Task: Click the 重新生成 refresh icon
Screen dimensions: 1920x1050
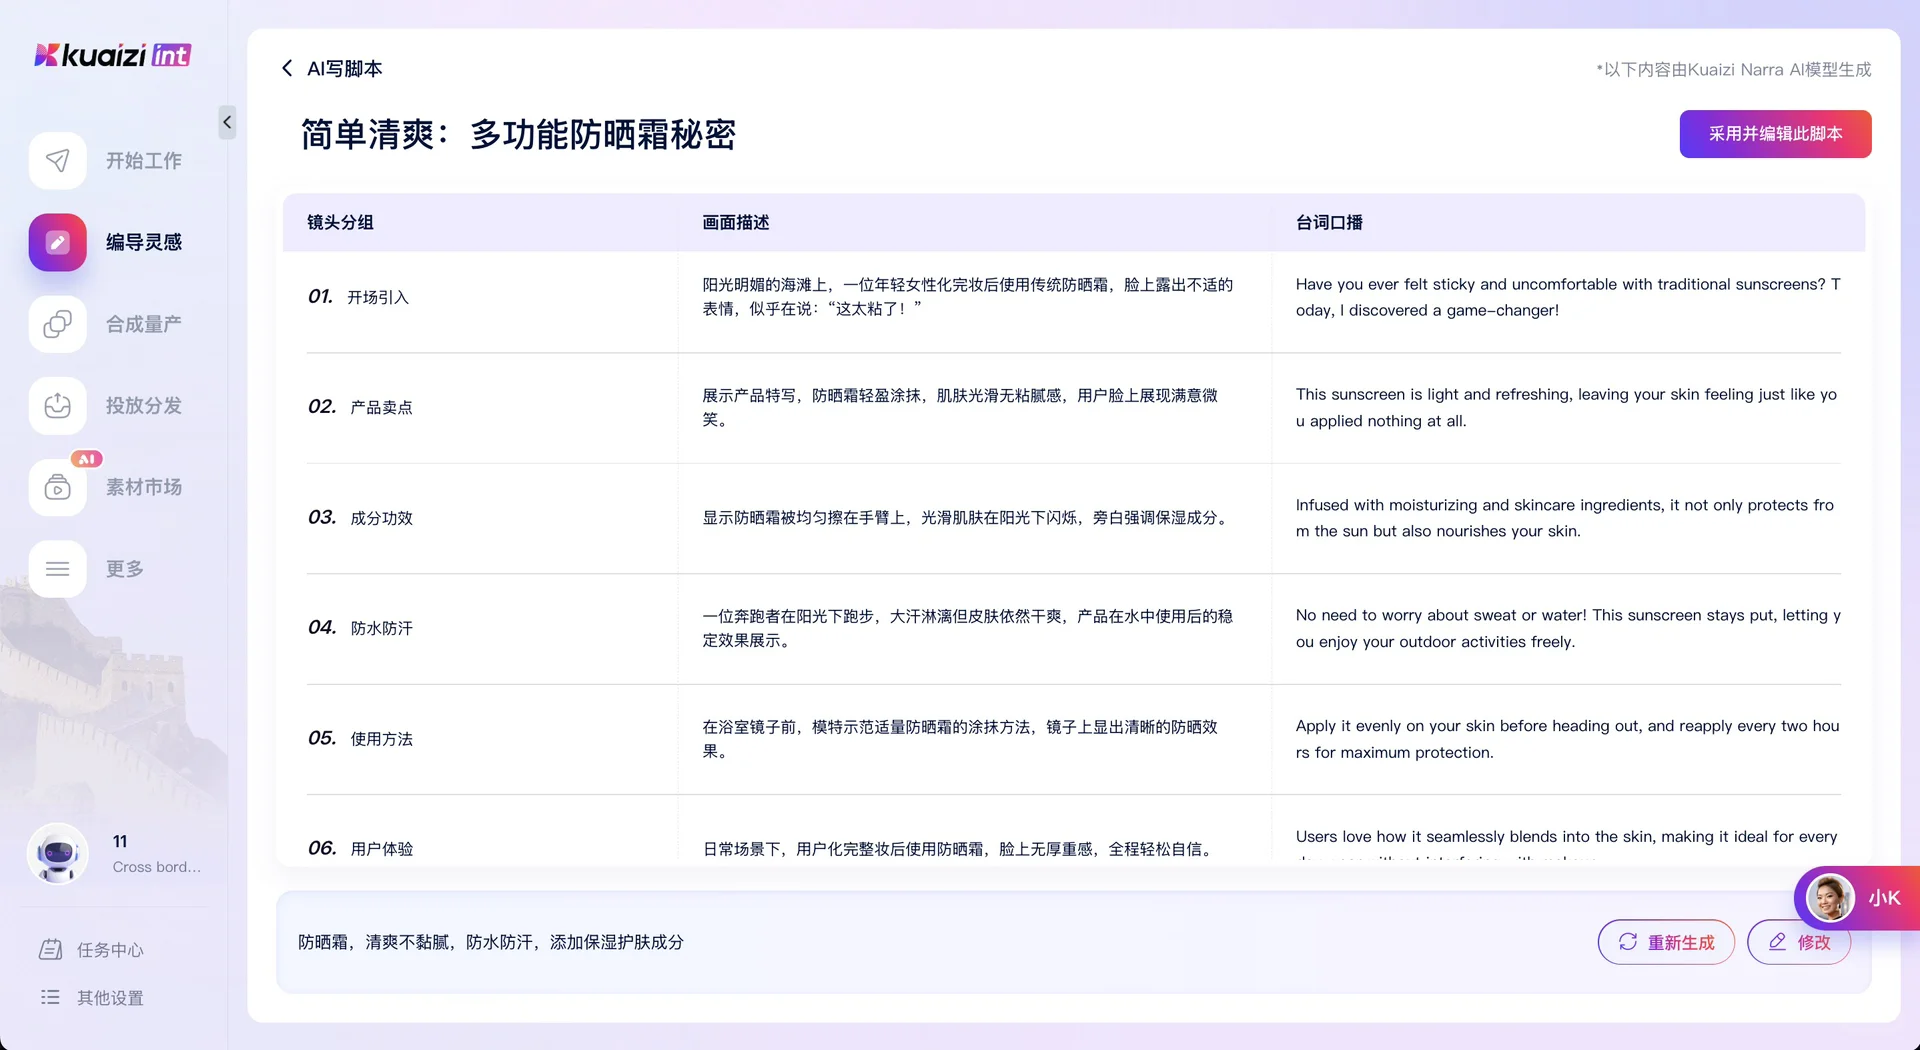Action: tap(1626, 942)
